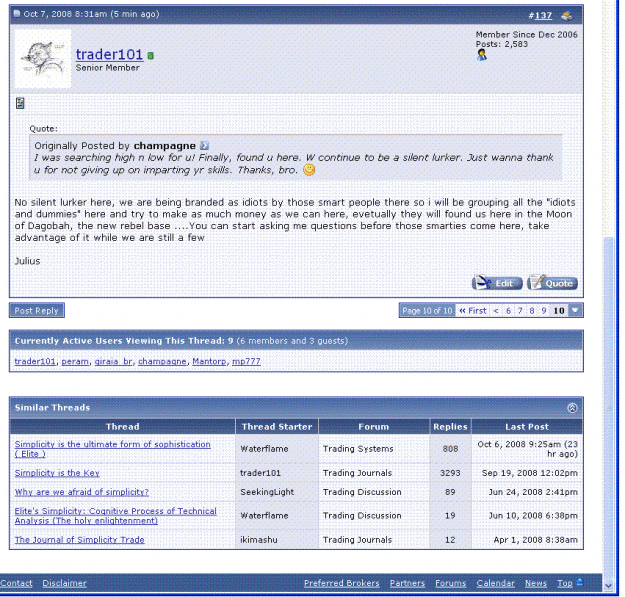Open the Contact footer link
Image resolution: width=625 pixels, height=597 pixels.
click(16, 583)
